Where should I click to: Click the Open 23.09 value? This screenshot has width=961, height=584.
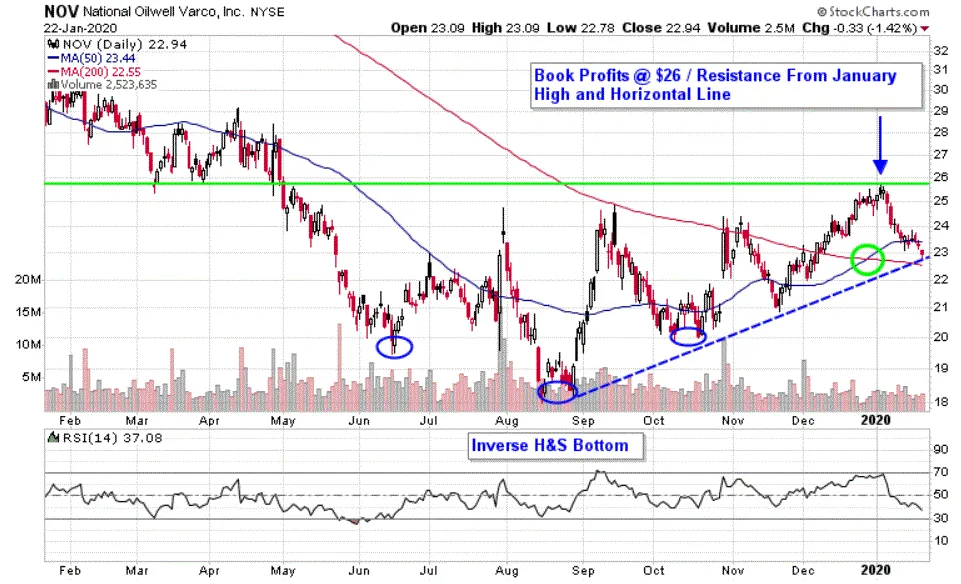[428, 28]
